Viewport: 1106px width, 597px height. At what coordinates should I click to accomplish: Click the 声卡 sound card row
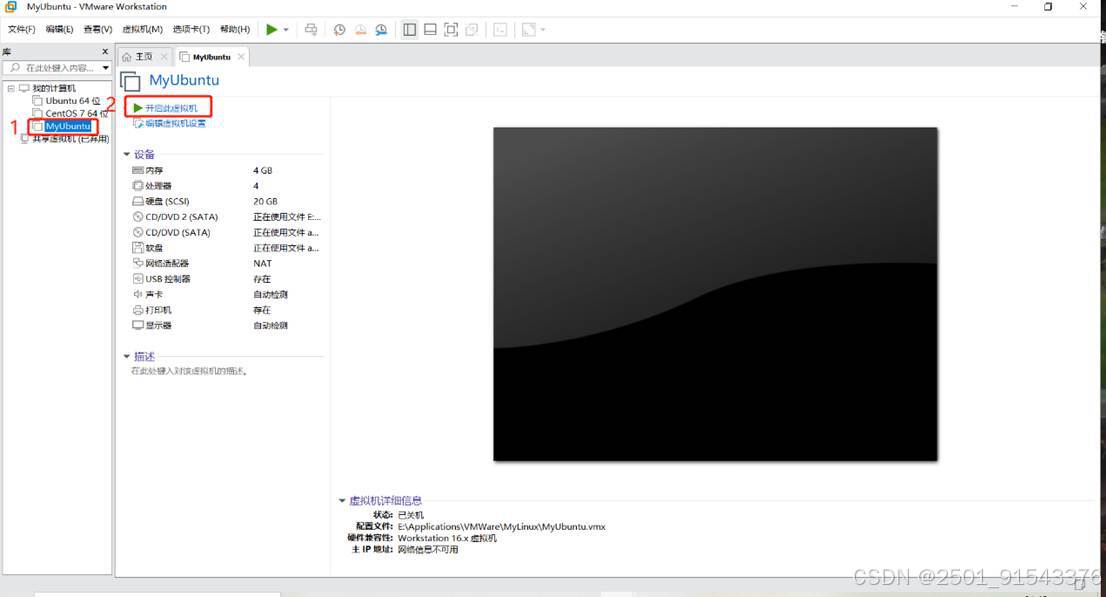tap(226, 295)
